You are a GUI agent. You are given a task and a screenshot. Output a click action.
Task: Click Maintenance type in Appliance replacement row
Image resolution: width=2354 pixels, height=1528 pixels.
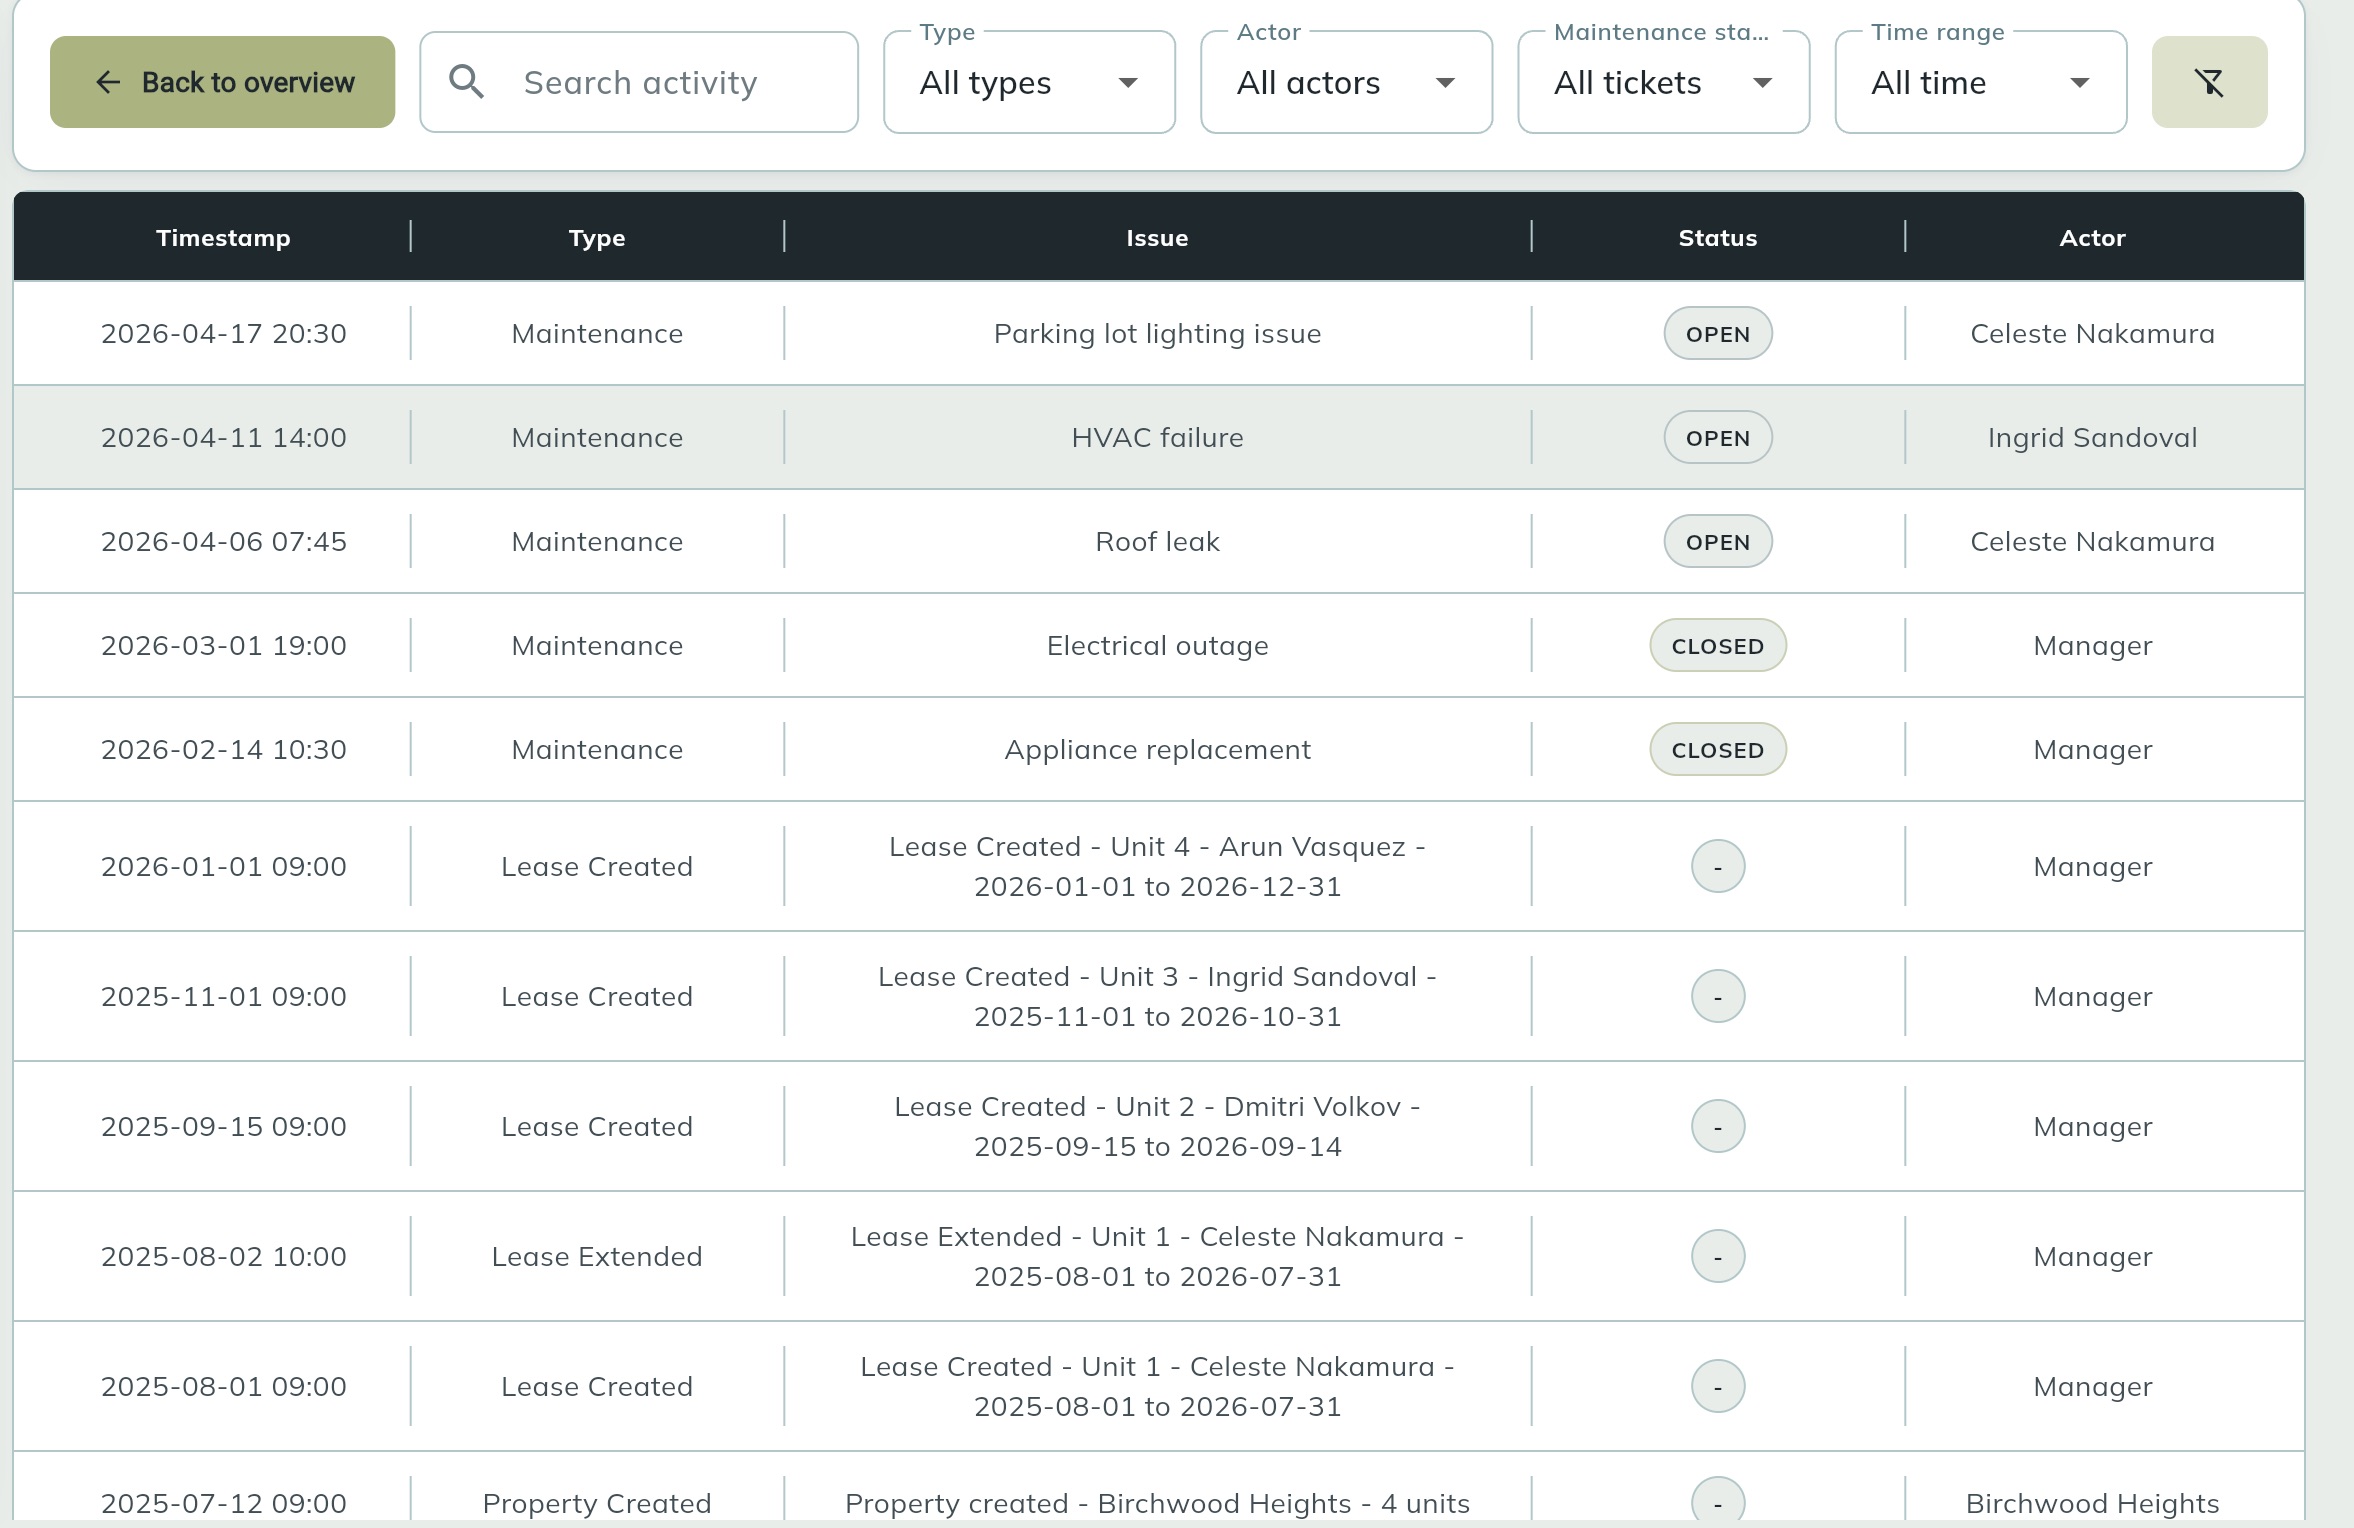click(597, 750)
